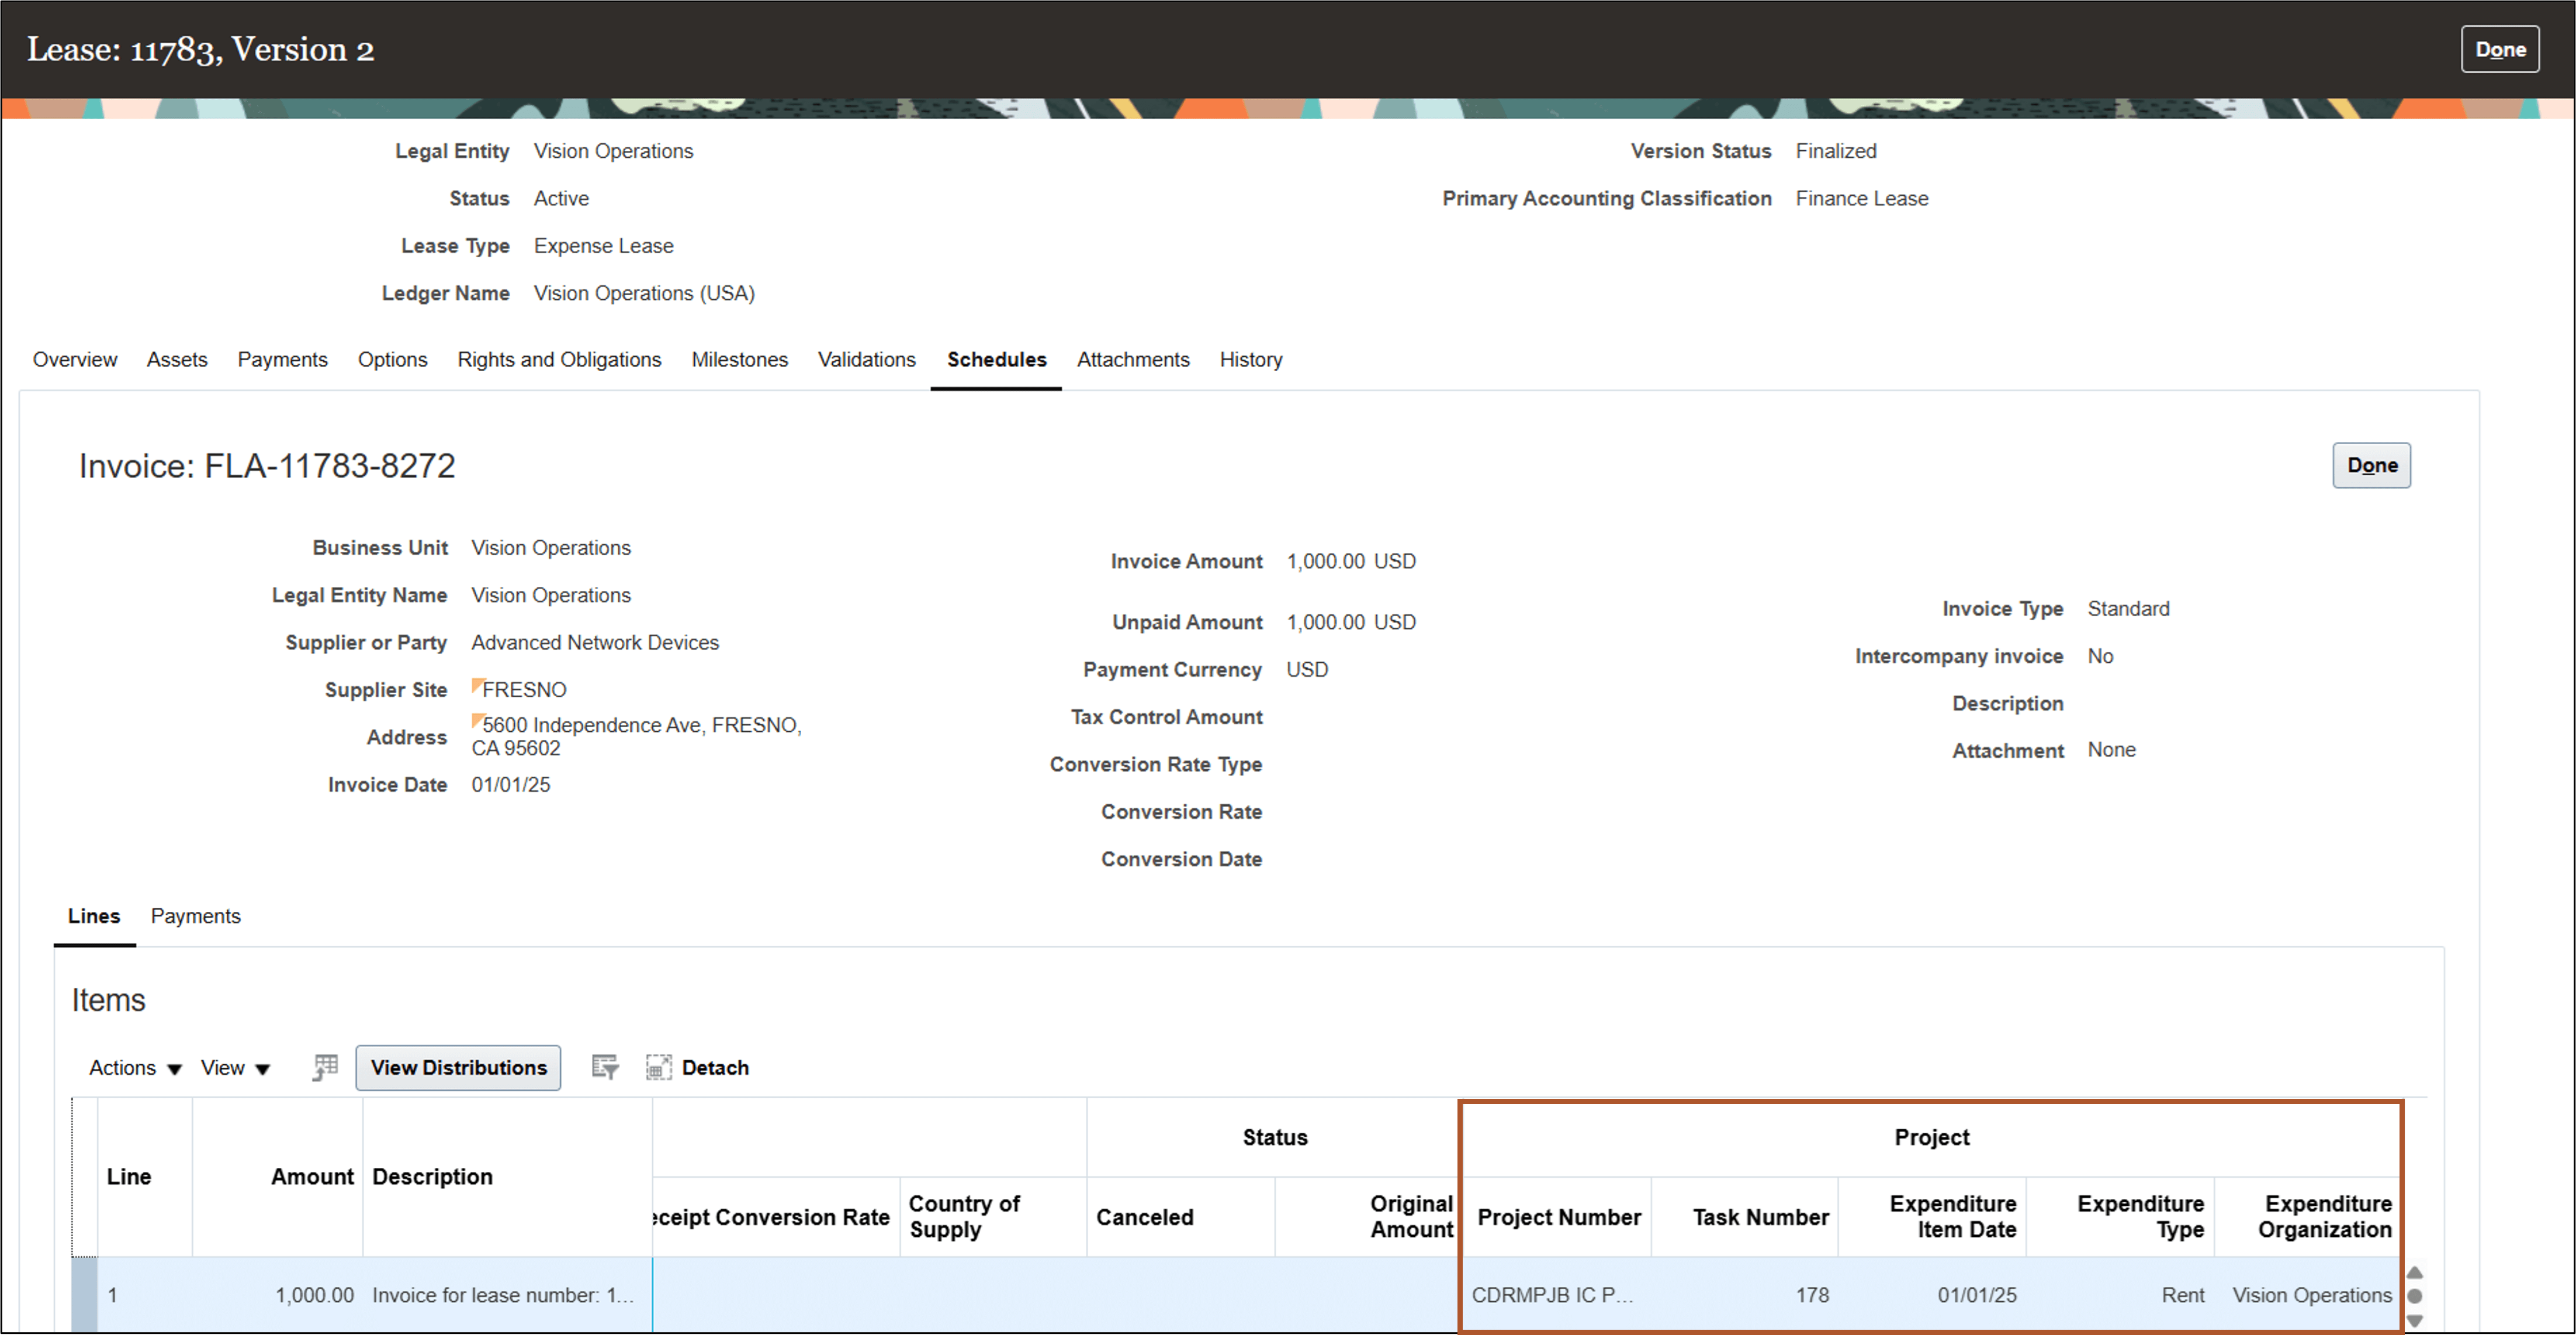
Task: Click the Detach table icon
Action: point(659,1067)
